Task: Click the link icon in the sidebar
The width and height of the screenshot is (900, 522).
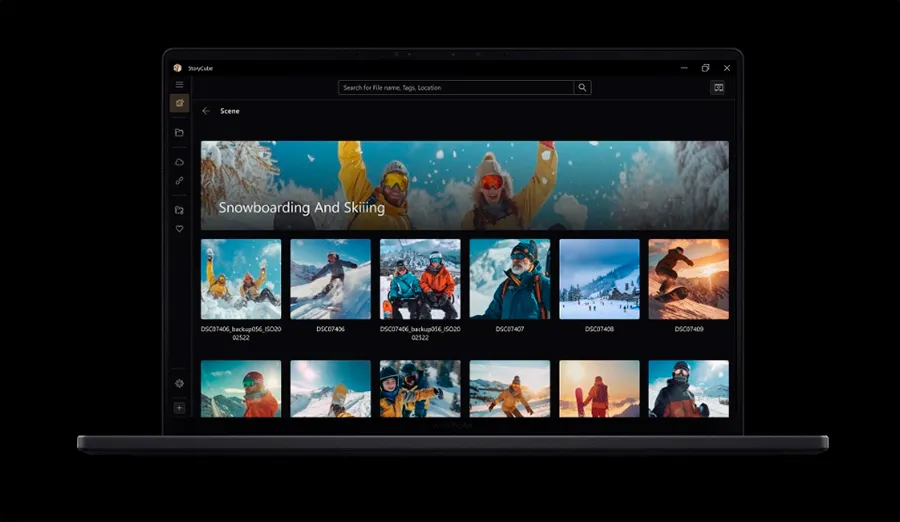Action: pyautogui.click(x=179, y=181)
